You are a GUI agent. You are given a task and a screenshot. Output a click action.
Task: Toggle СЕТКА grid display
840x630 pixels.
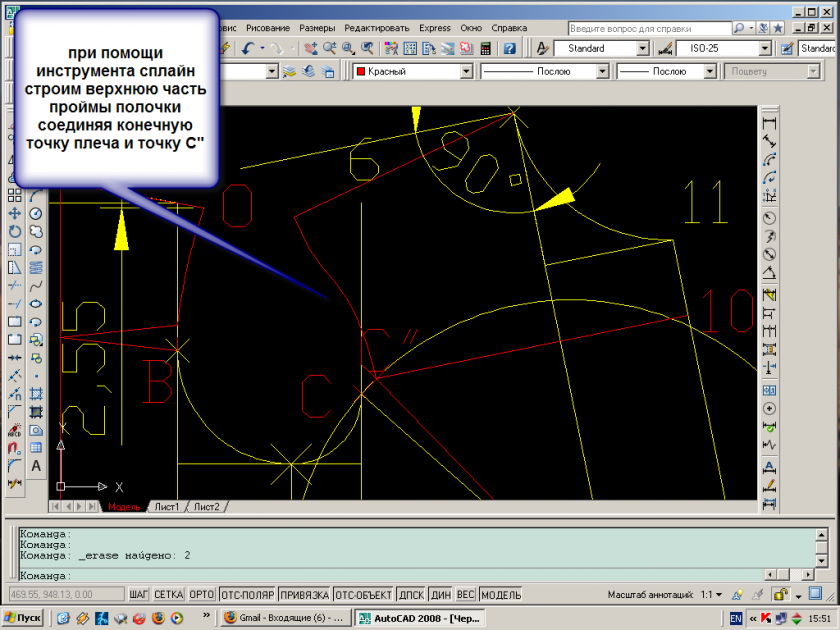(169, 595)
